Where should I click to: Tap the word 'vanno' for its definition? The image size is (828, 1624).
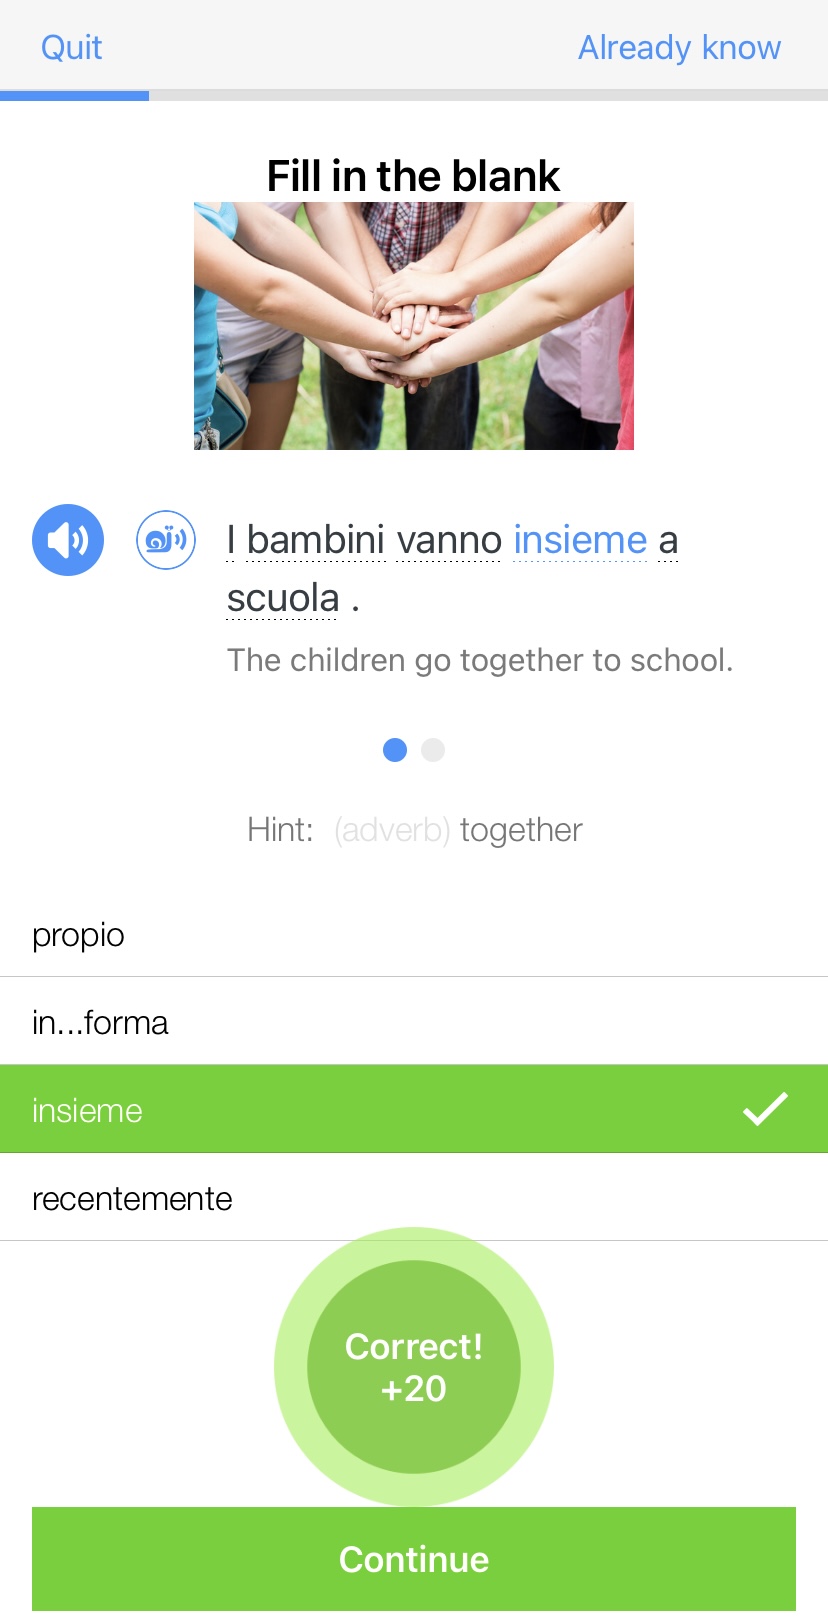click(x=449, y=540)
